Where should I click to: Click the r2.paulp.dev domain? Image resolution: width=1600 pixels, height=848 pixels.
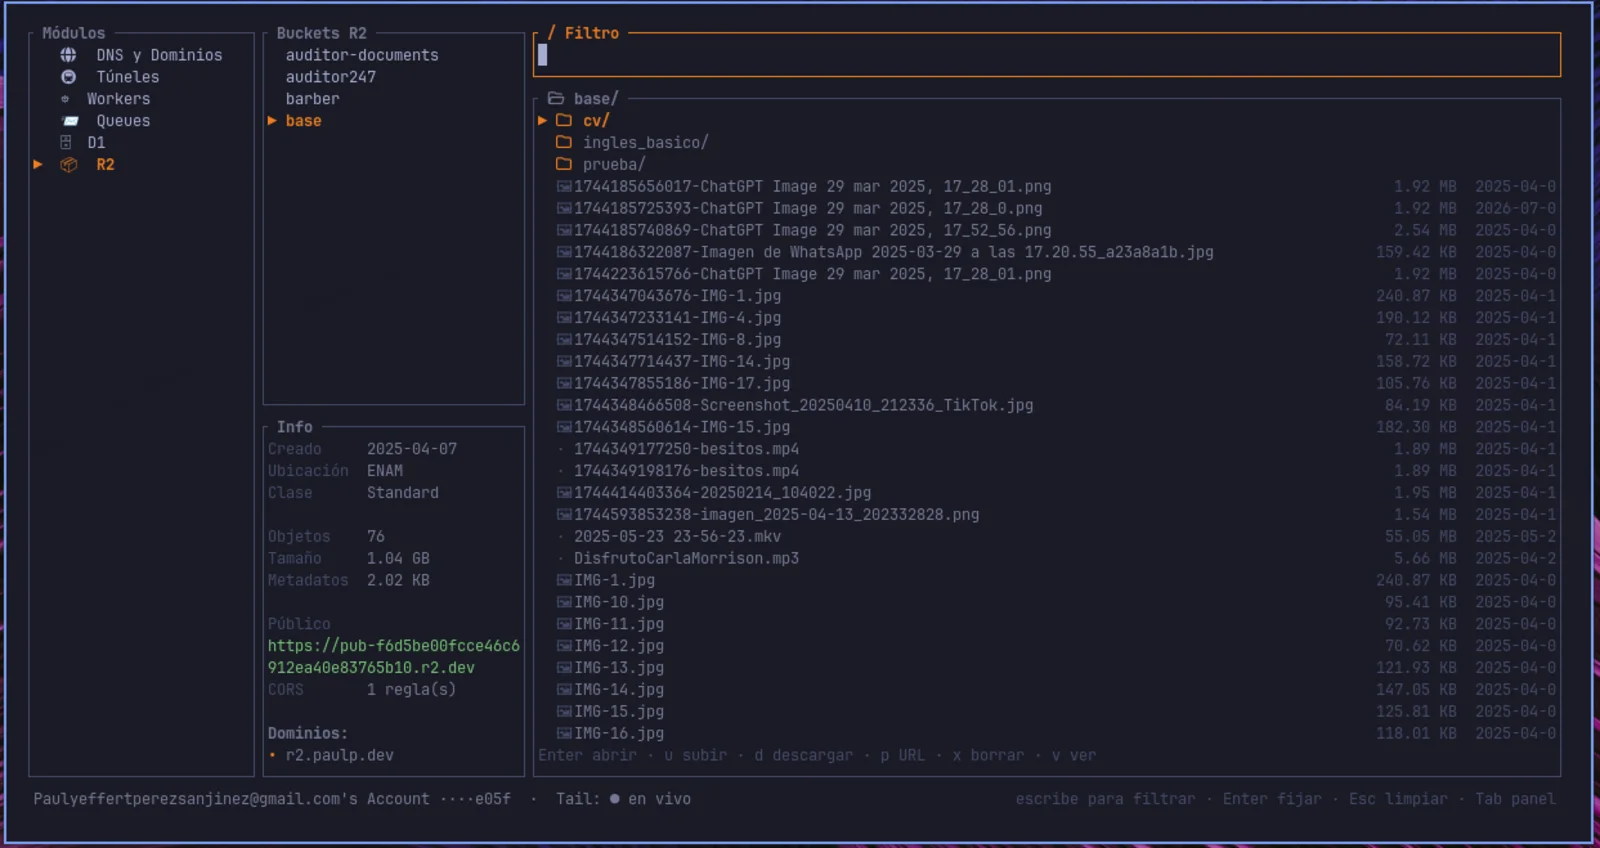coord(340,756)
